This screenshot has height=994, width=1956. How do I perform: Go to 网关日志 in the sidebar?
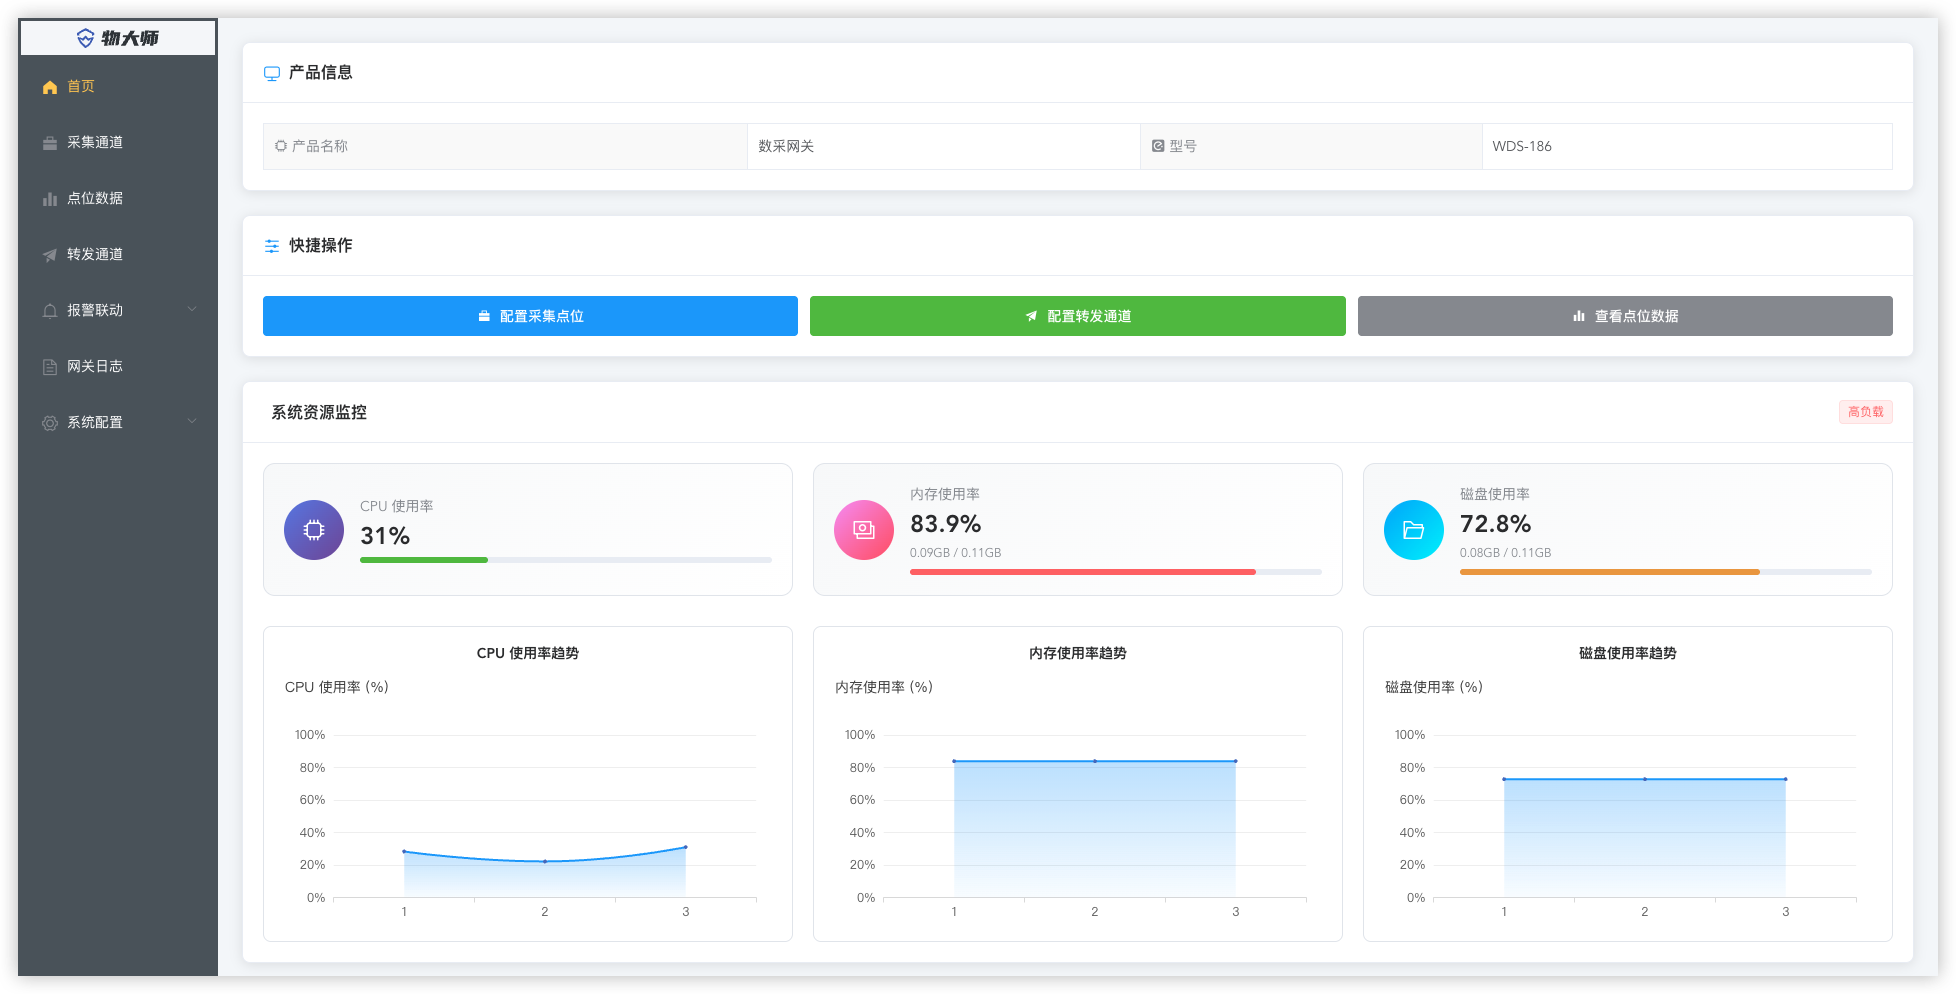click(95, 367)
